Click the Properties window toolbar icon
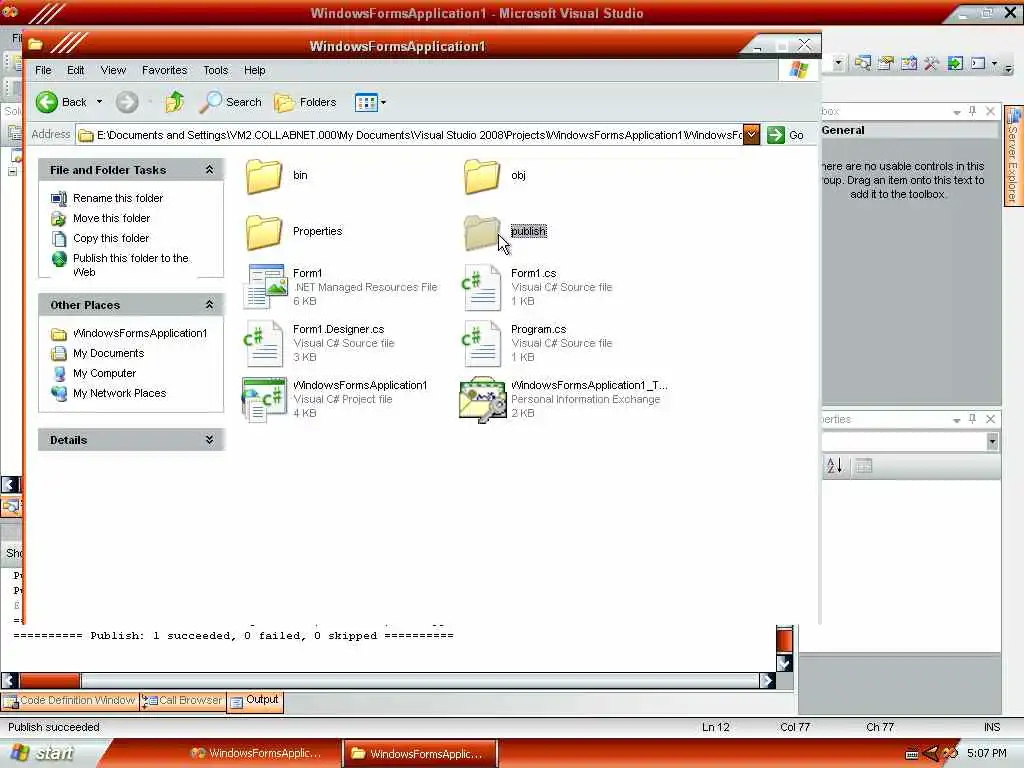 [x=886, y=63]
